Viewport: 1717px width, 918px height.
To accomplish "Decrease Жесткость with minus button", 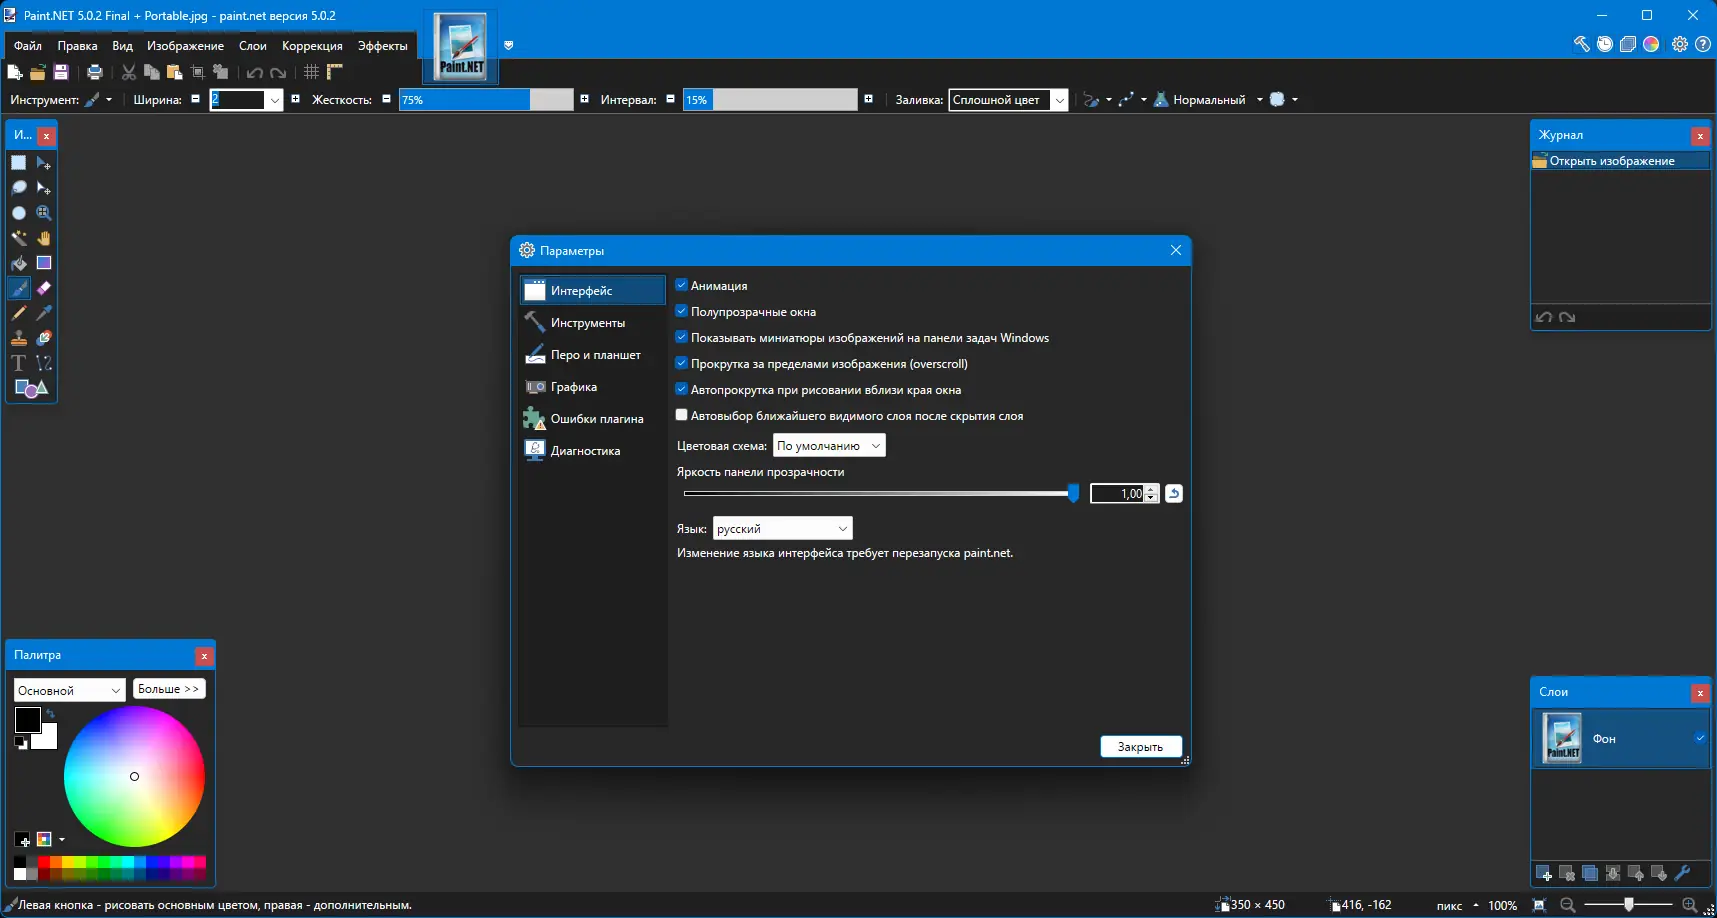I will [386, 99].
